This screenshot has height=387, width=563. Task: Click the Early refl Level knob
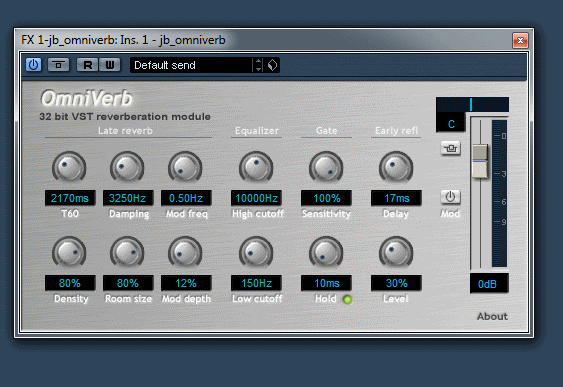point(396,253)
